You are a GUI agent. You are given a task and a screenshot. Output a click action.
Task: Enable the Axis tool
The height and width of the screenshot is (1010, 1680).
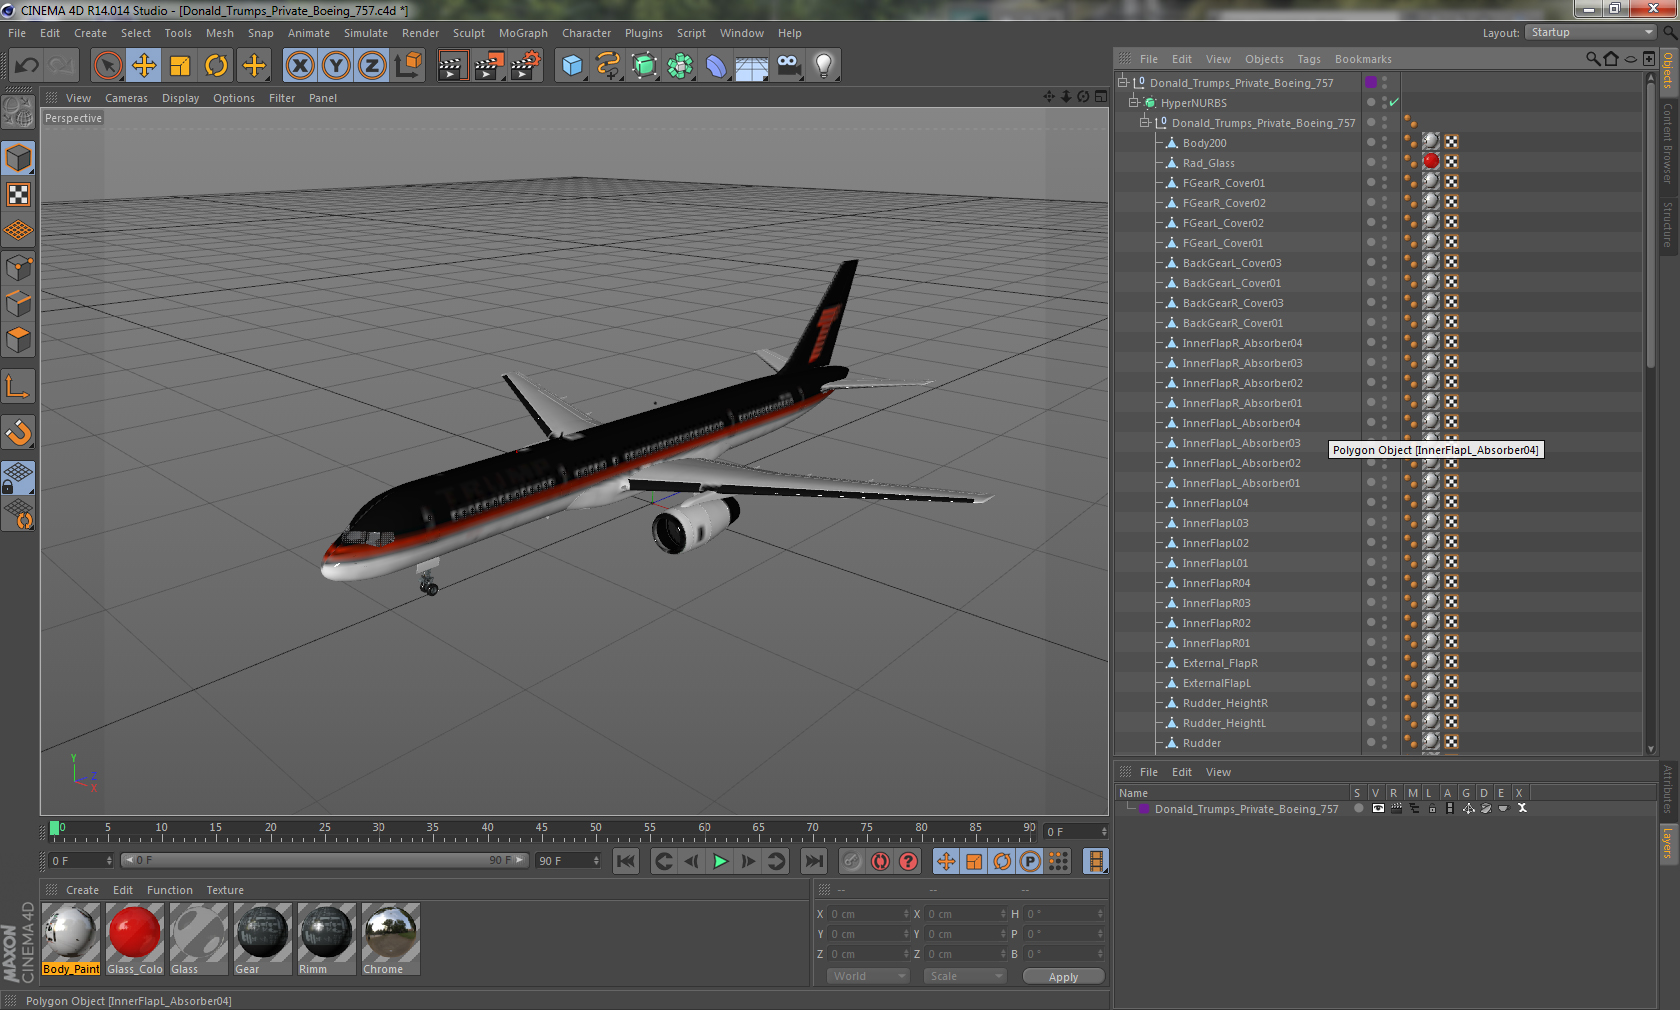tap(19, 386)
